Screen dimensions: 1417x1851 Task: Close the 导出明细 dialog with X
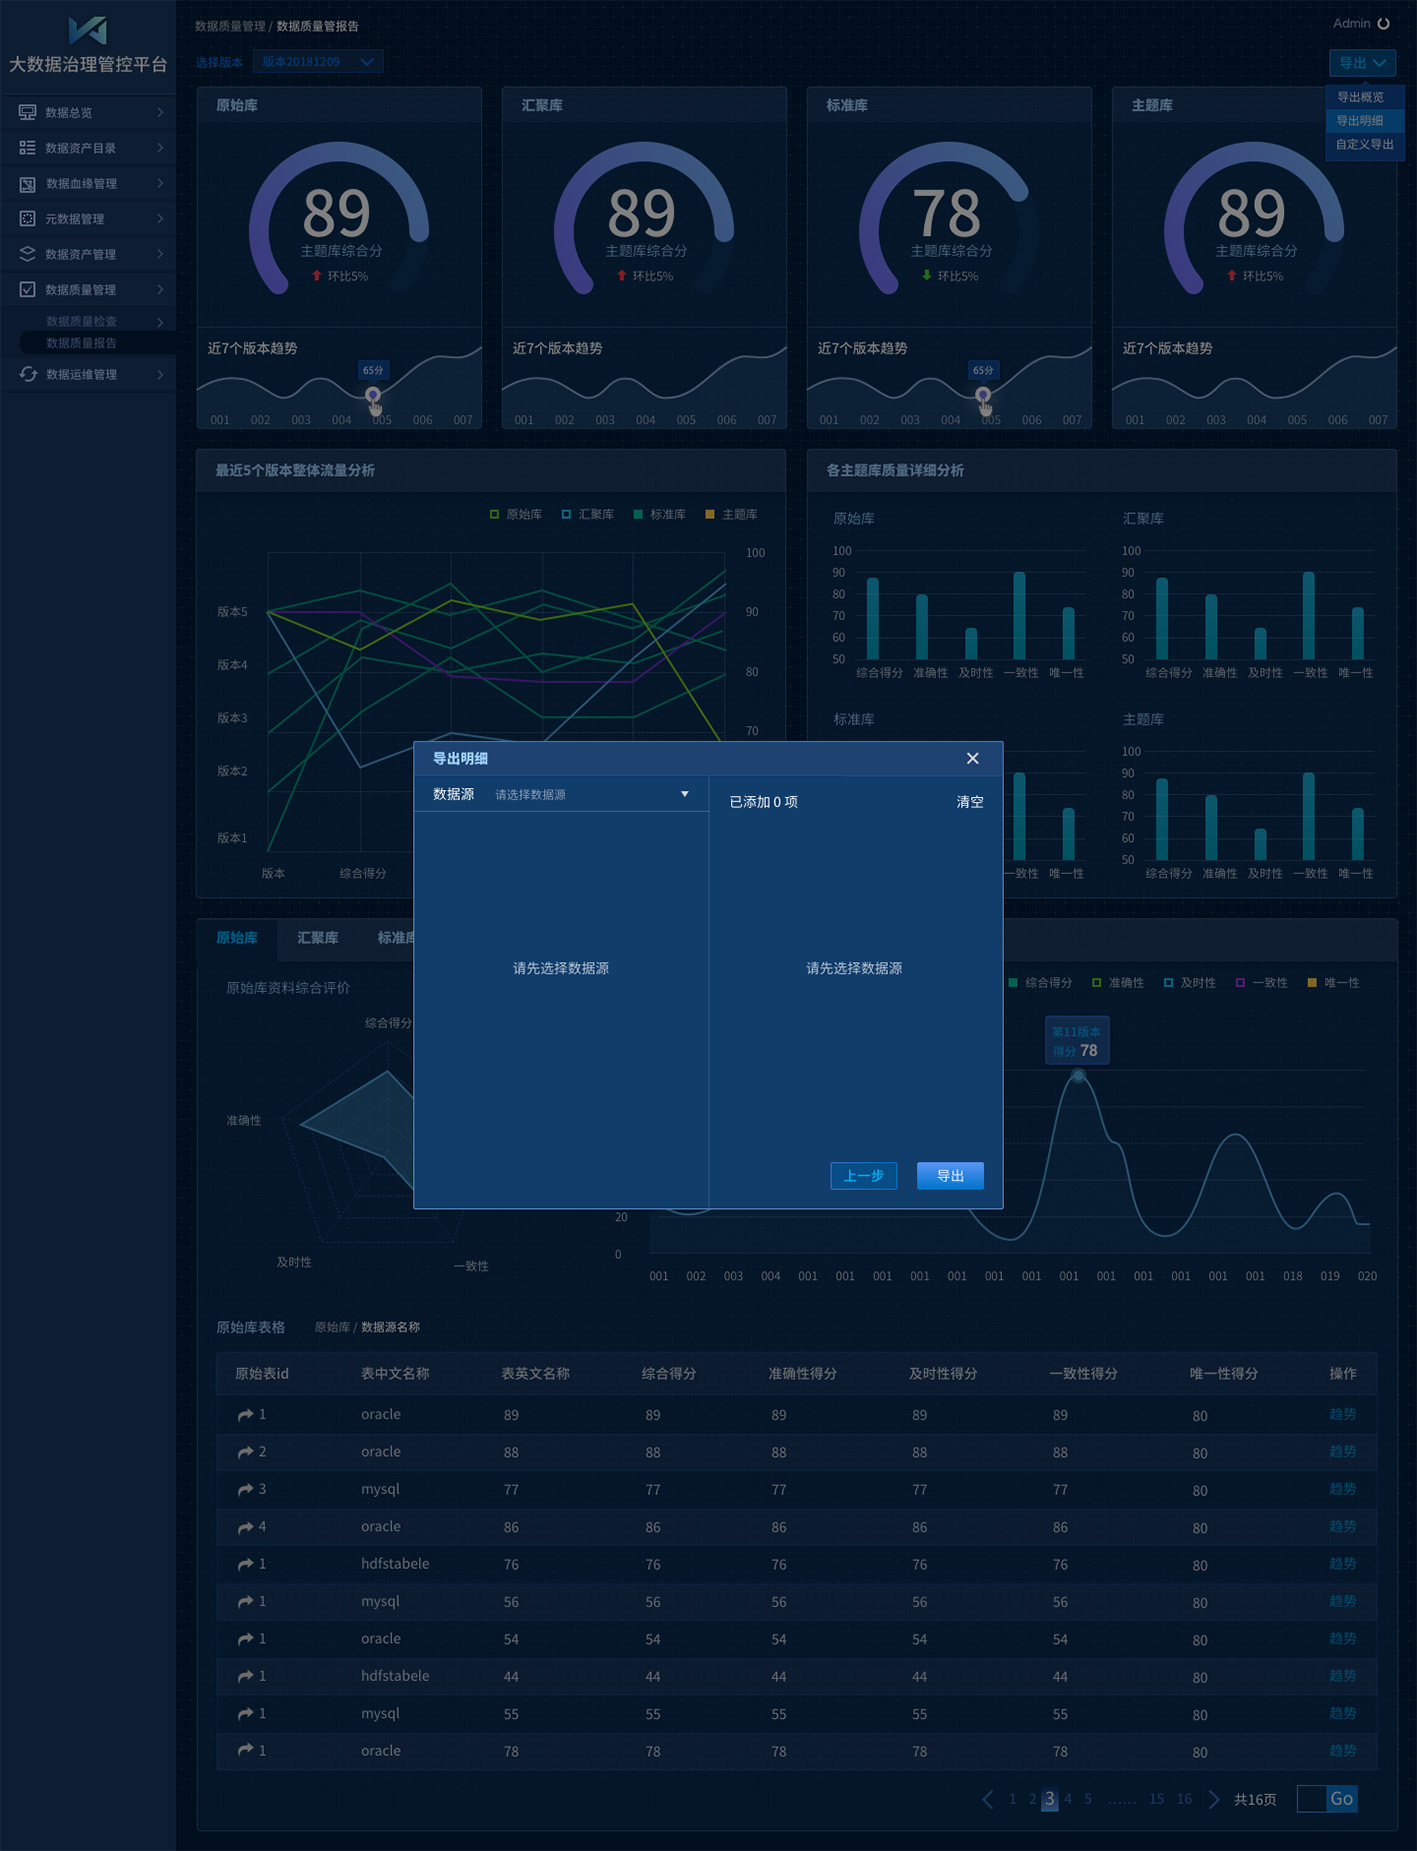[972, 759]
